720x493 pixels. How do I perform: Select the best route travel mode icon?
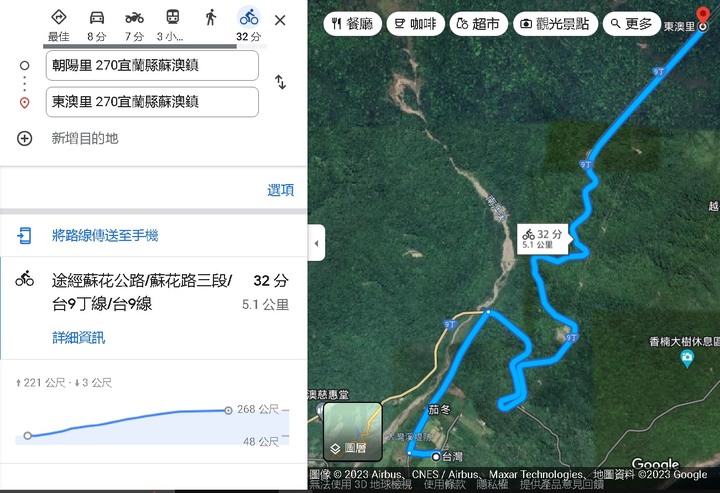click(59, 17)
